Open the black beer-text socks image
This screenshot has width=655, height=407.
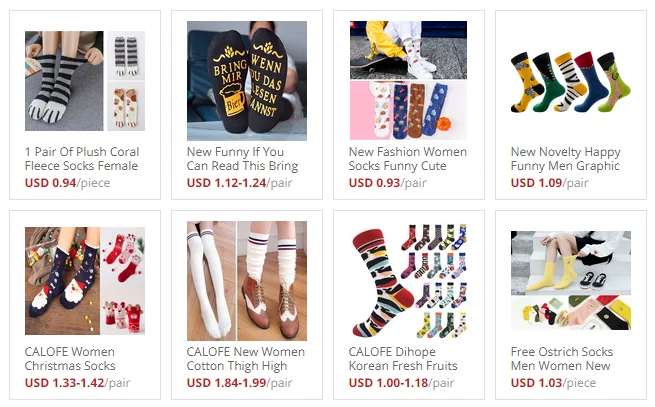click(x=247, y=81)
